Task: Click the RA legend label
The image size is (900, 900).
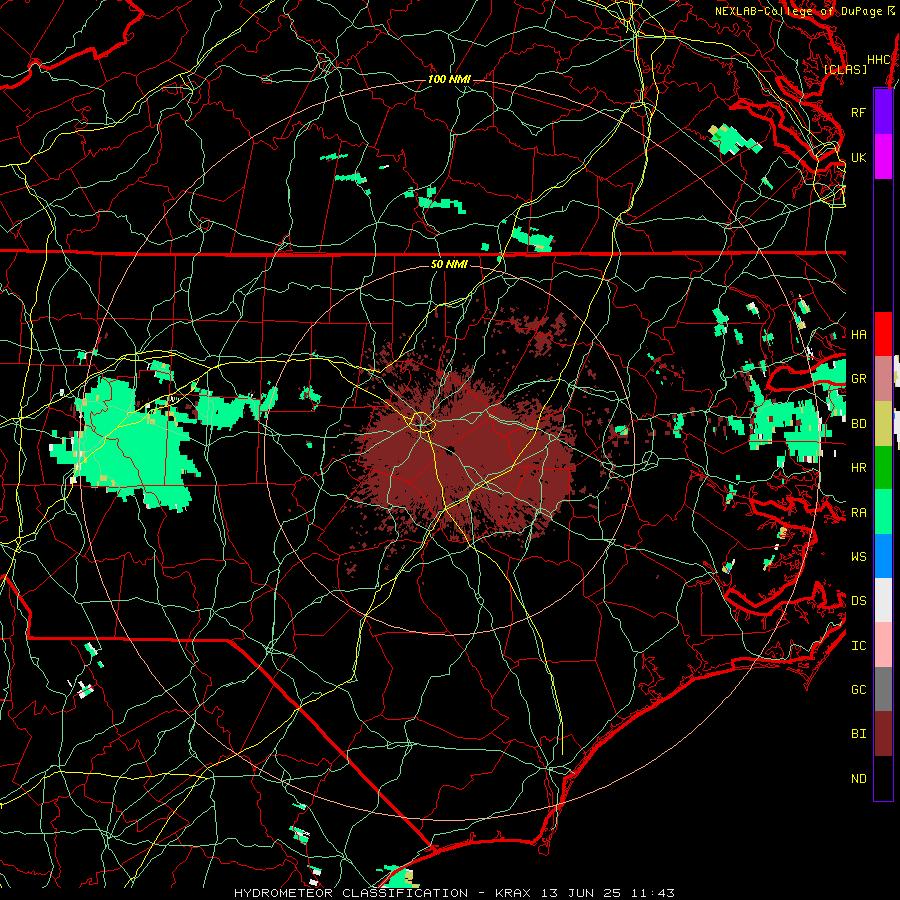Action: 858,513
